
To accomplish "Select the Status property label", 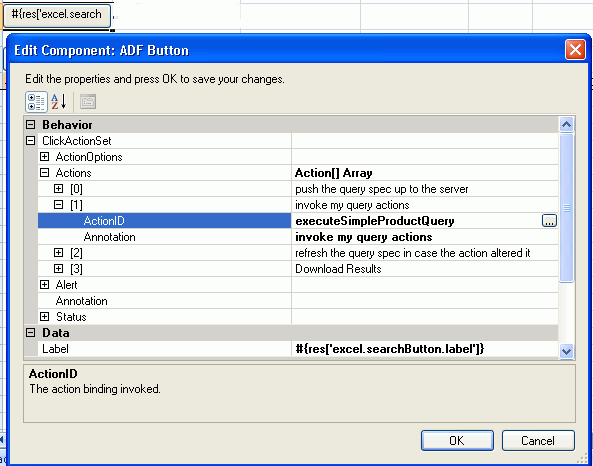I will [x=71, y=317].
